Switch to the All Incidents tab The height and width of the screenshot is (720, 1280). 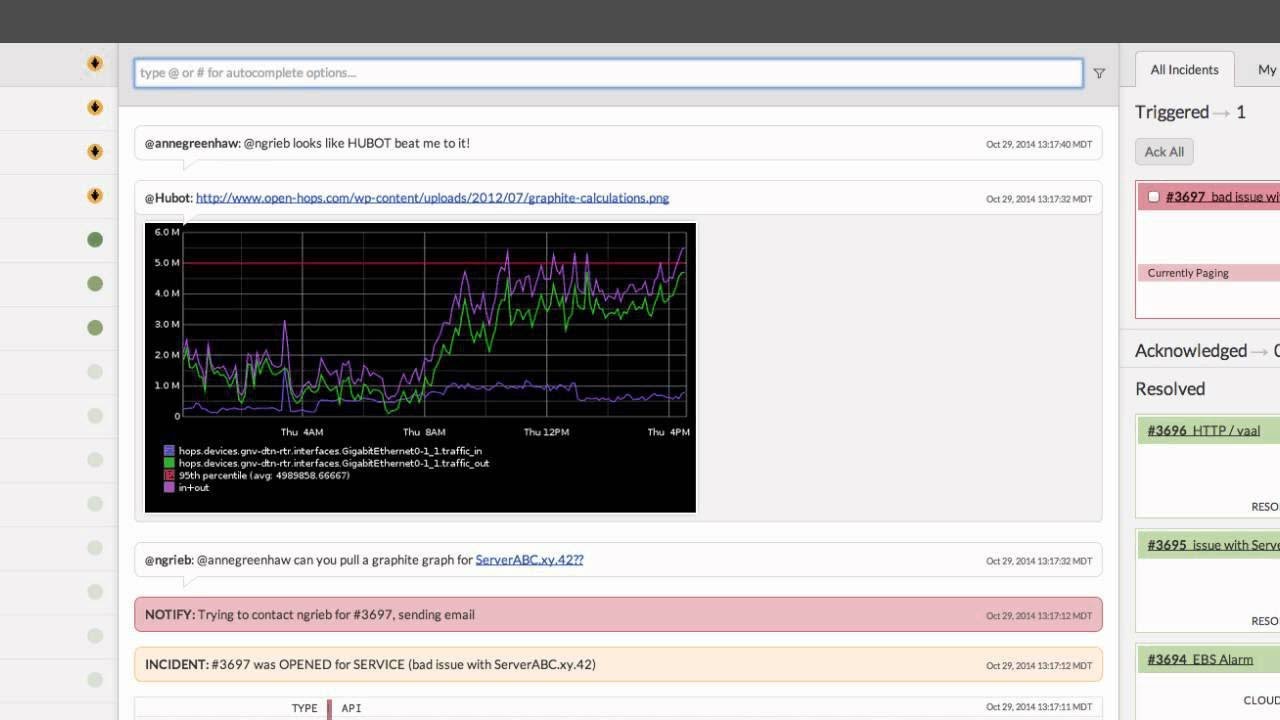1184,69
